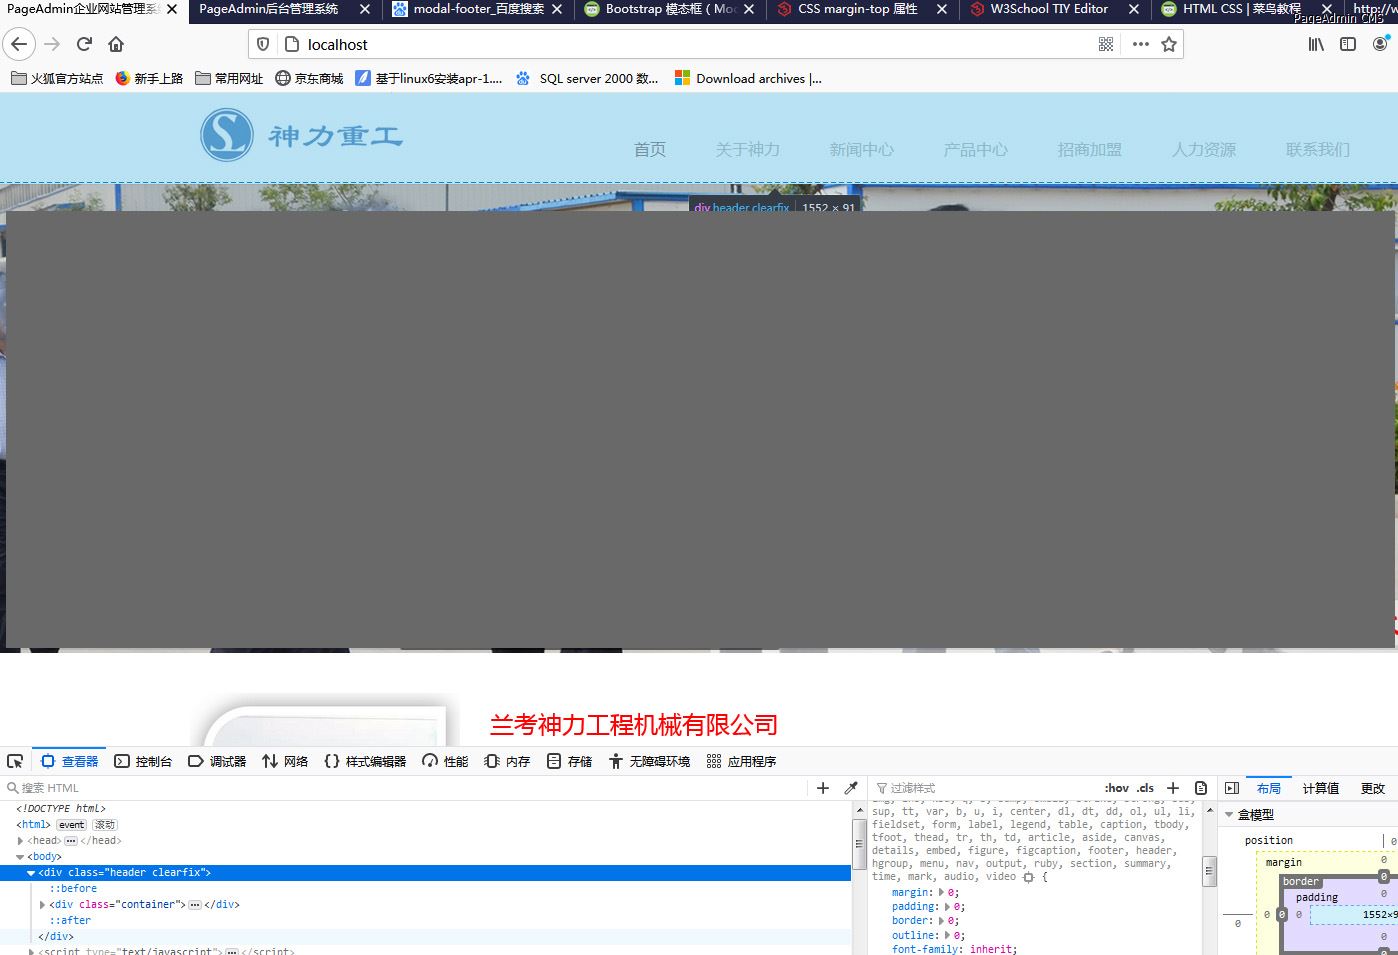Pick a color with the eyedropper tool
The width and height of the screenshot is (1398, 955).
(x=851, y=788)
